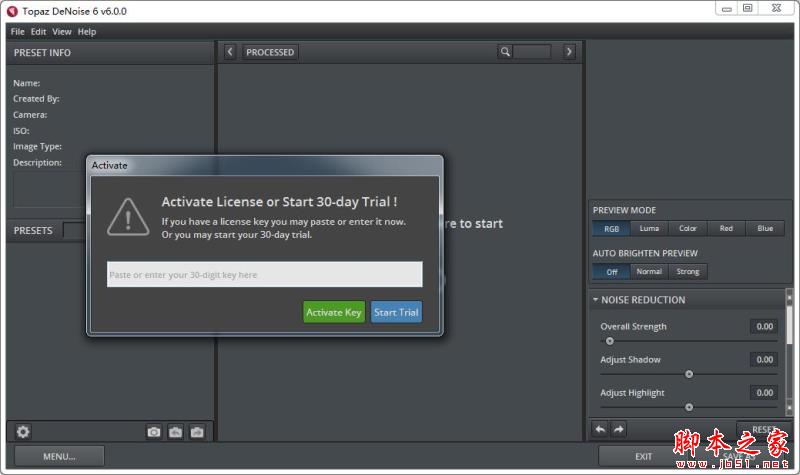This screenshot has width=800, height=475.
Task: Click the camera snapshot icon
Action: [154, 432]
